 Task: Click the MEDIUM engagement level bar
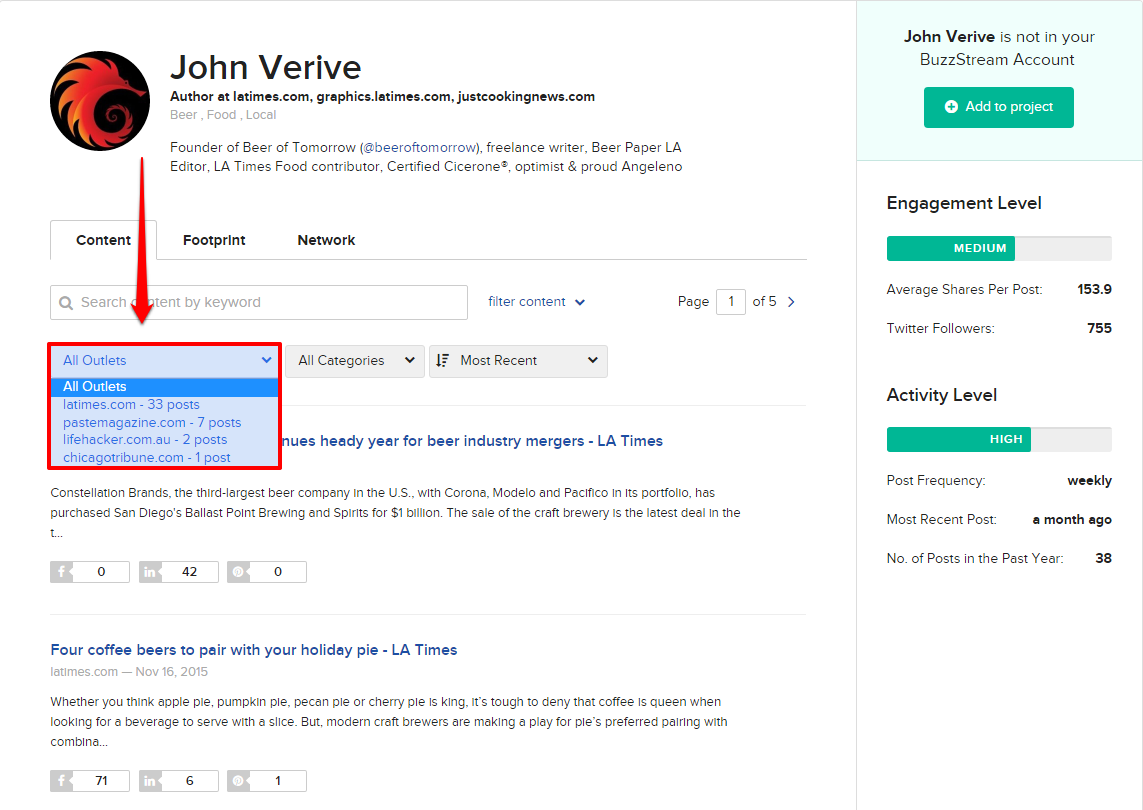(950, 248)
